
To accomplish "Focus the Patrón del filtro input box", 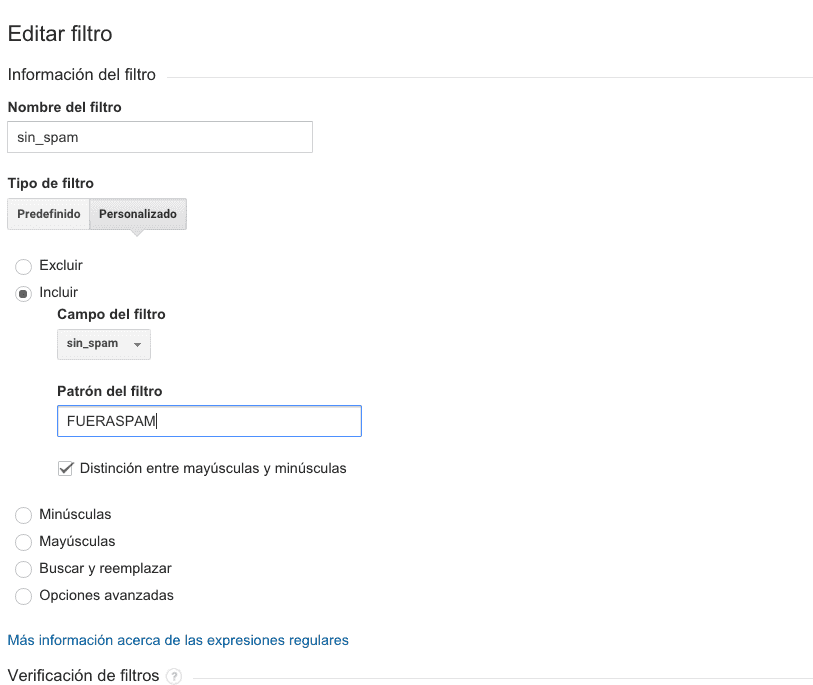I will (209, 421).
